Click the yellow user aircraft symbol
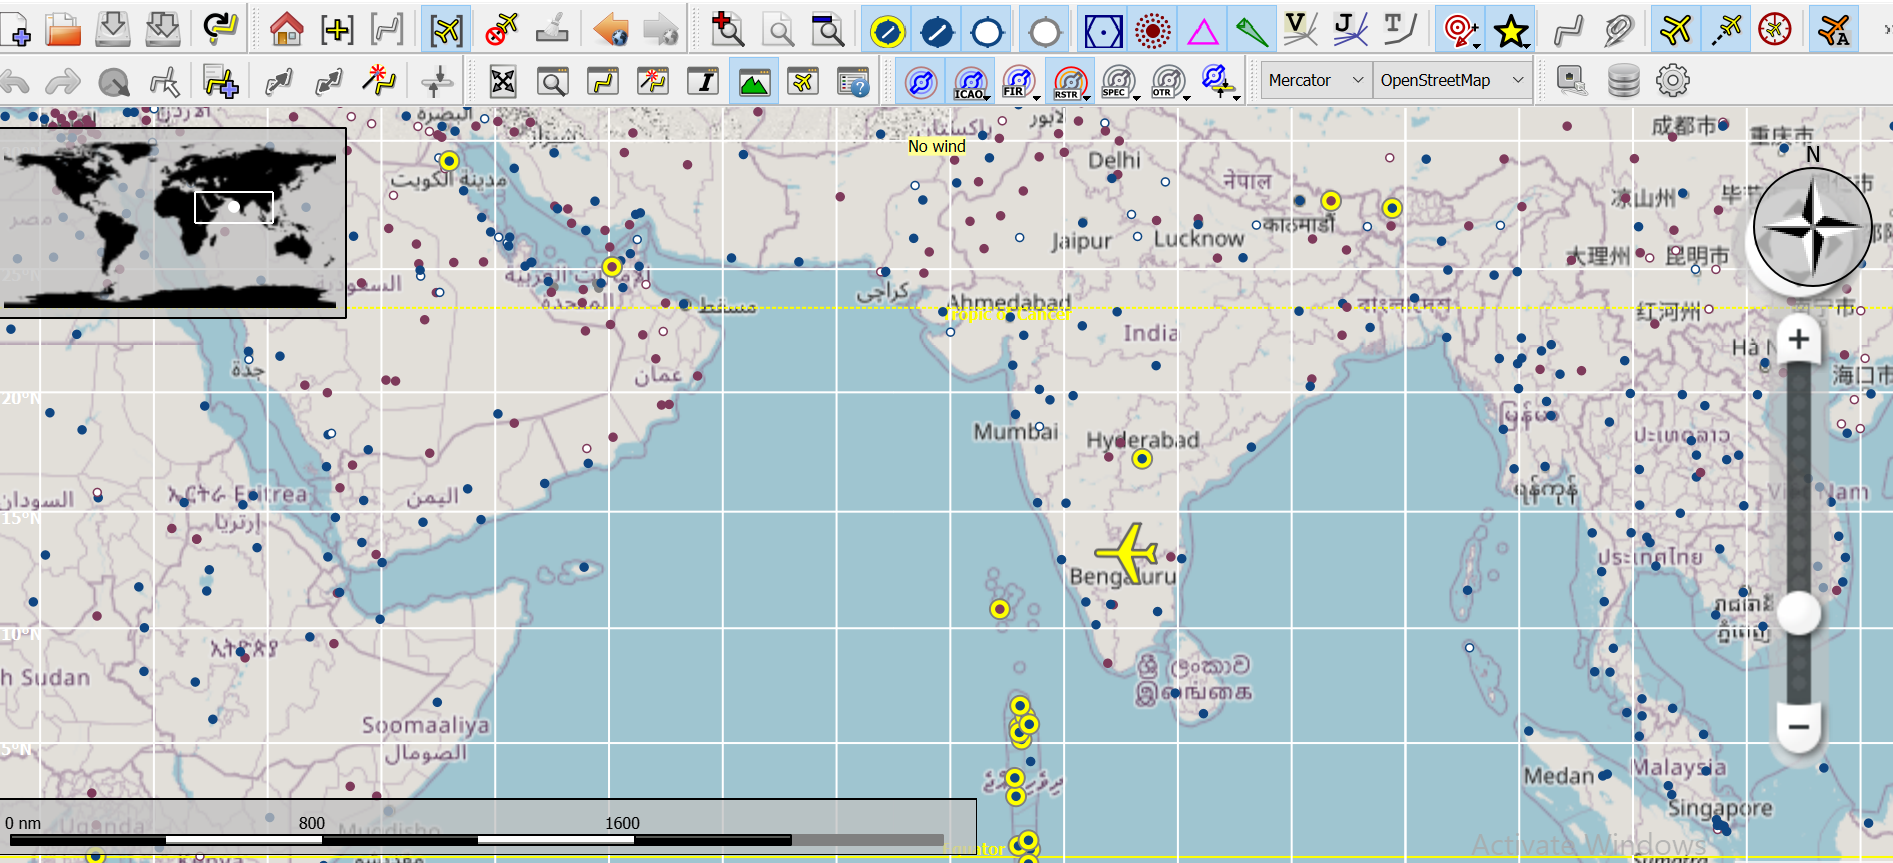 click(1128, 551)
